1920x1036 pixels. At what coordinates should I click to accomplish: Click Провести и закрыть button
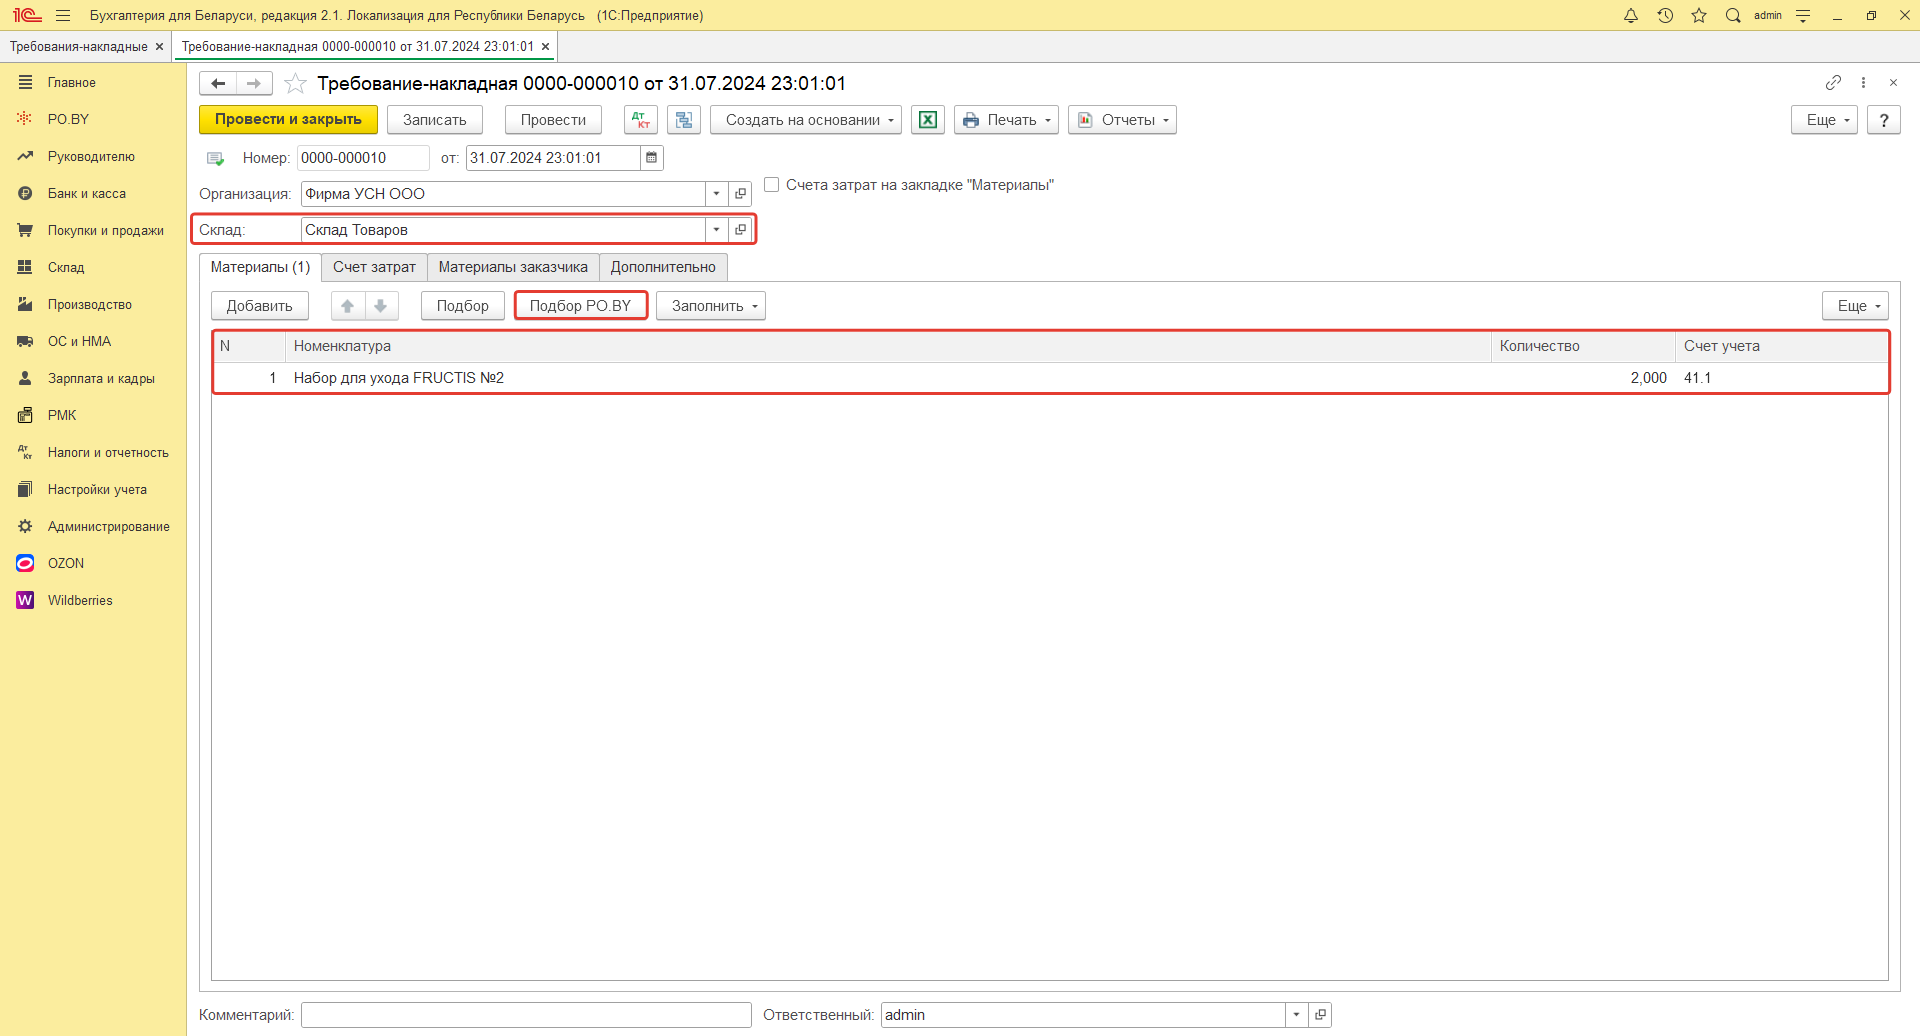click(x=288, y=120)
